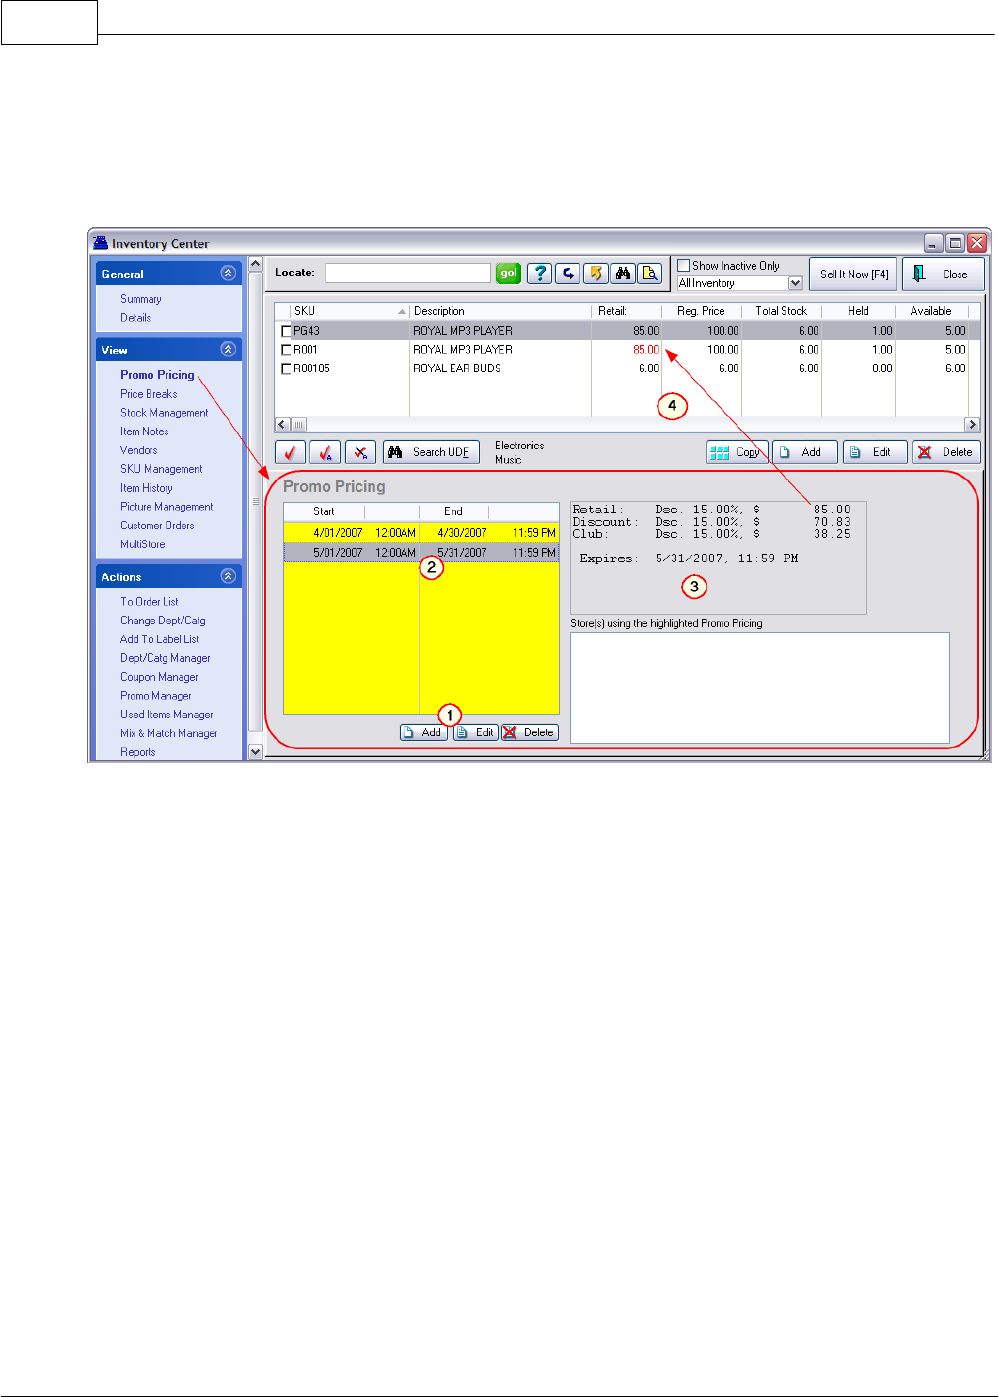Image resolution: width=999 pixels, height=1397 pixels.
Task: Open Details in General section
Action: point(136,318)
